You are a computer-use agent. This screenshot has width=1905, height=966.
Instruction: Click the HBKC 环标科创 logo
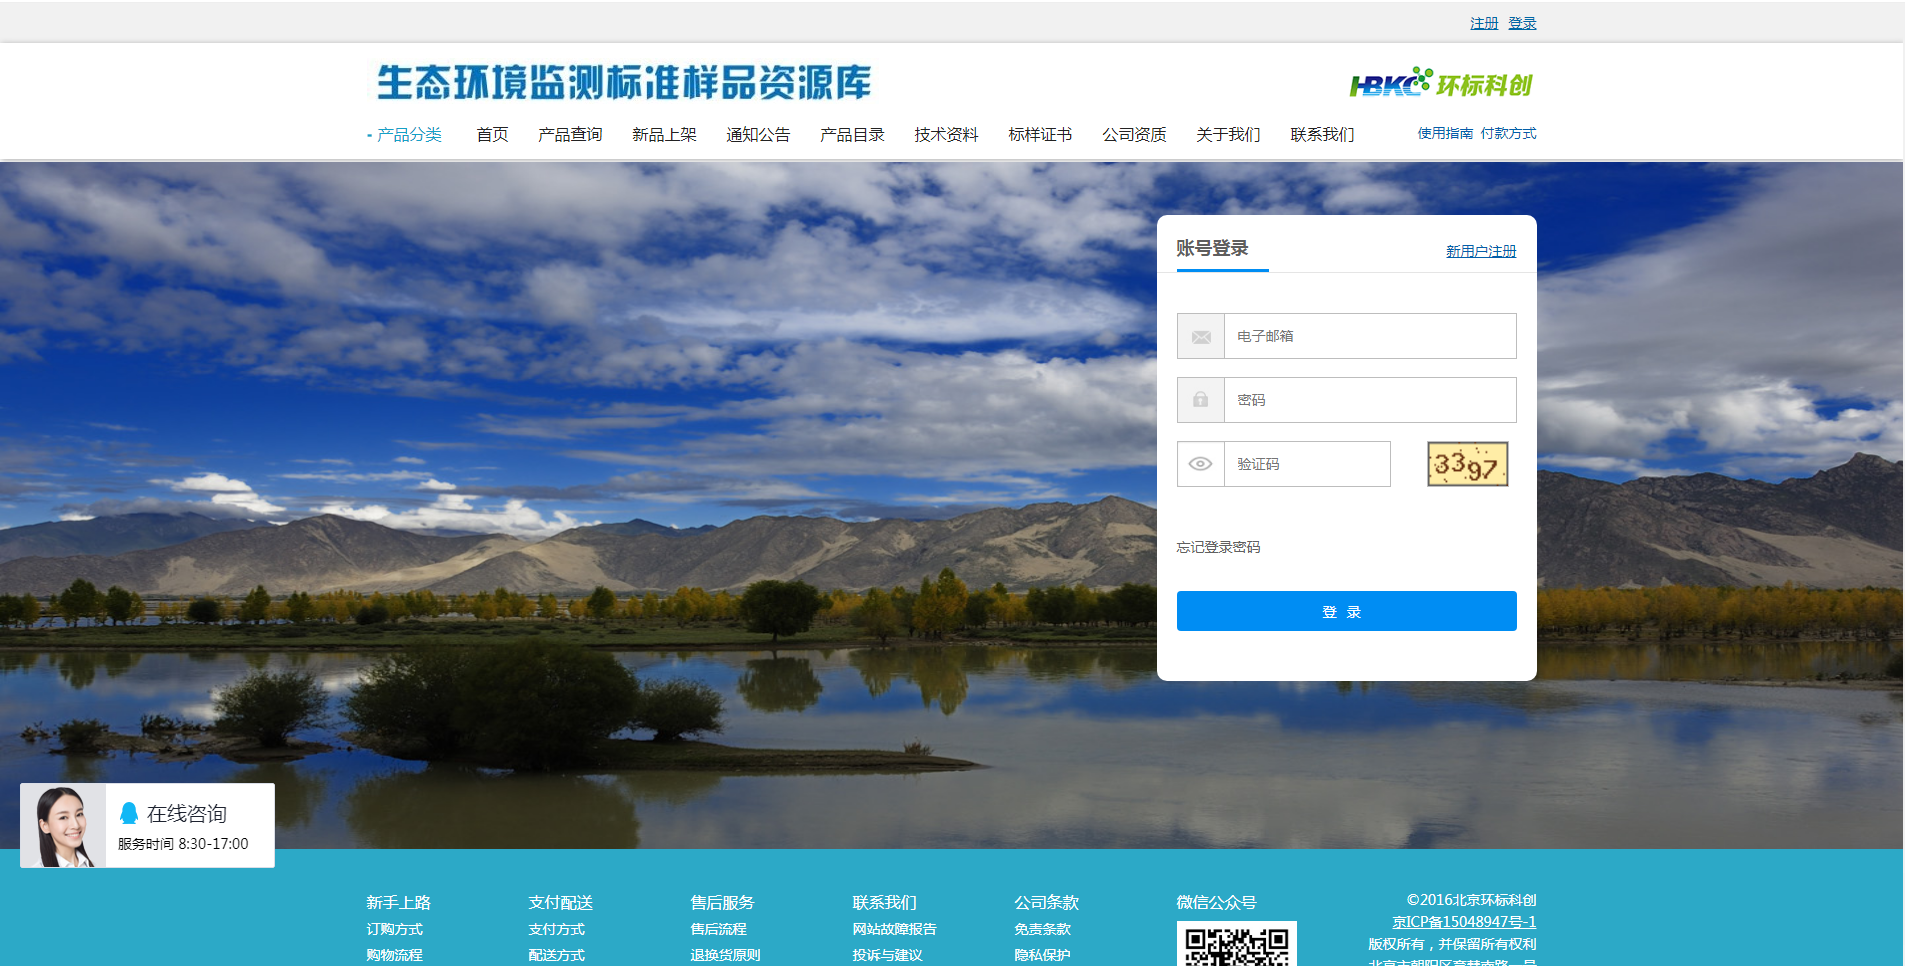[x=1440, y=84]
